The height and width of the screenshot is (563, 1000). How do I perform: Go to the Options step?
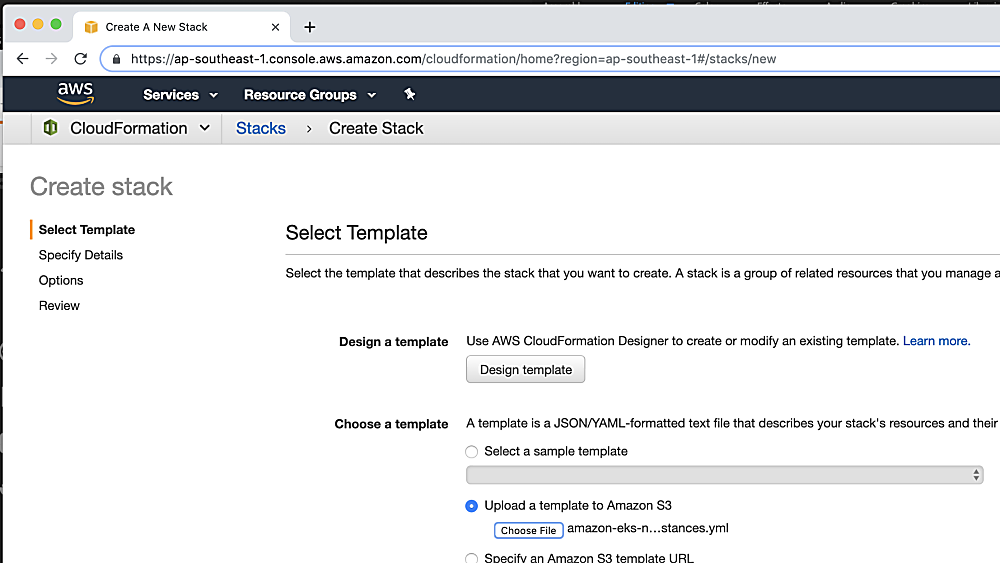(x=61, y=281)
